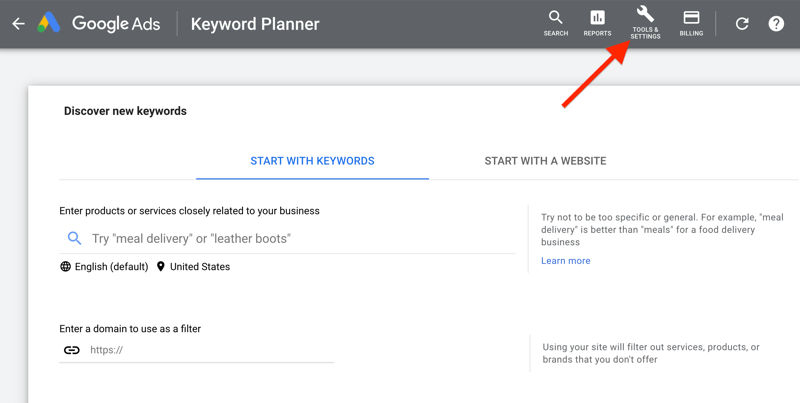Open the Reports menu

point(597,23)
